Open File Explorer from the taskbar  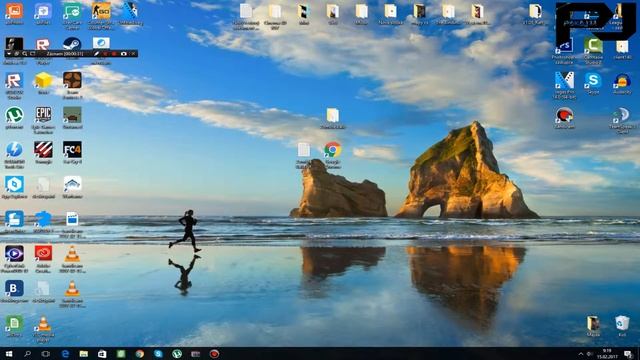click(84, 354)
